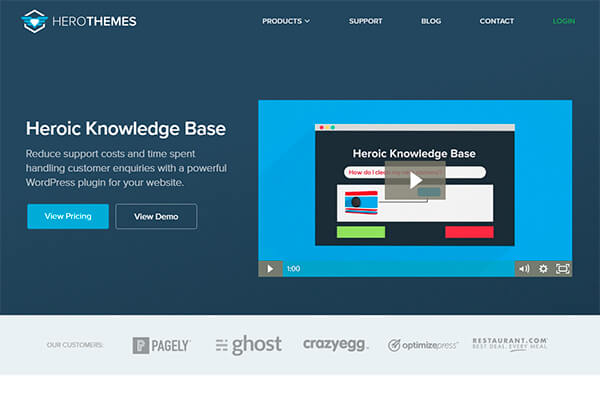
Task: Click the Crazyegg customer logo
Action: 335,344
